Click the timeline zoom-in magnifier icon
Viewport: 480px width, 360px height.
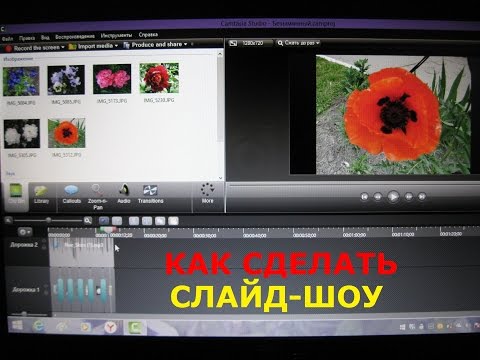pyautogui.click(x=88, y=220)
